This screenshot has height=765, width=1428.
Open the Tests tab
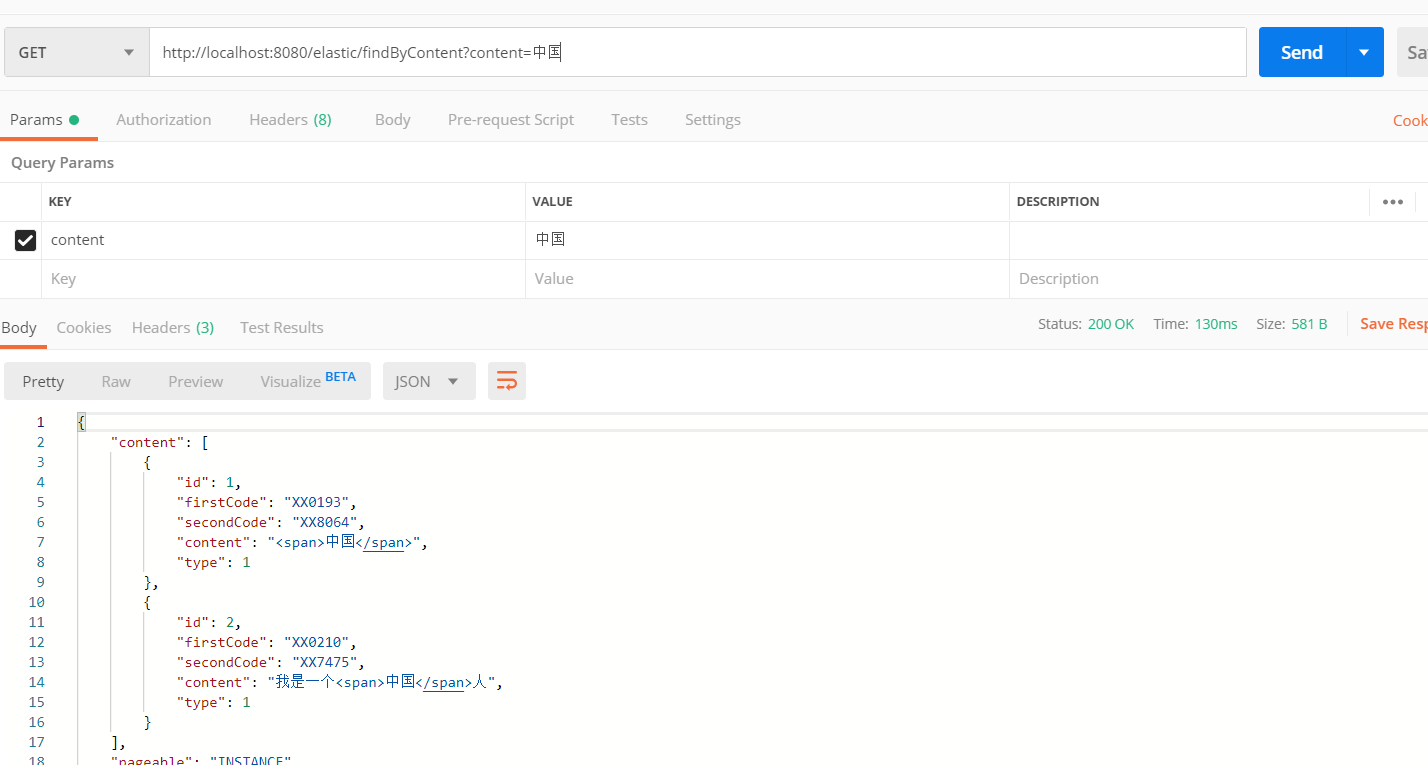pos(630,119)
